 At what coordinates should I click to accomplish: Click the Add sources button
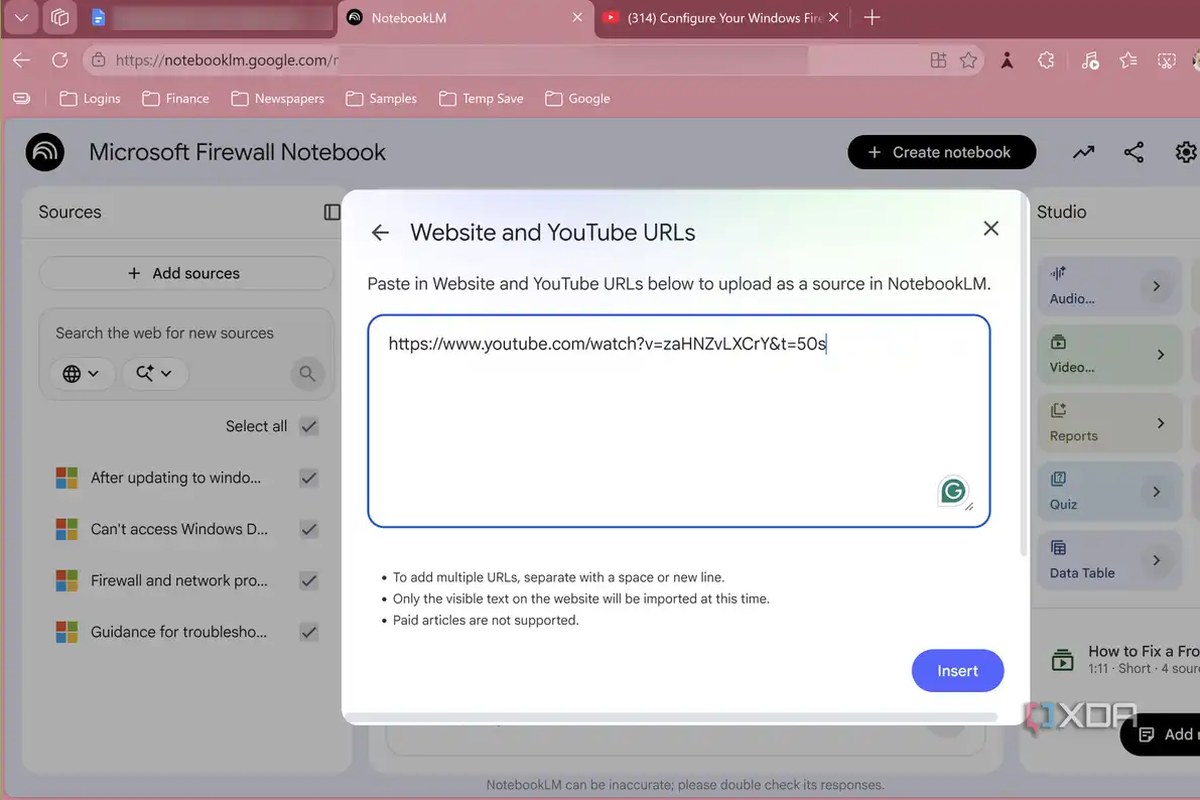click(185, 273)
